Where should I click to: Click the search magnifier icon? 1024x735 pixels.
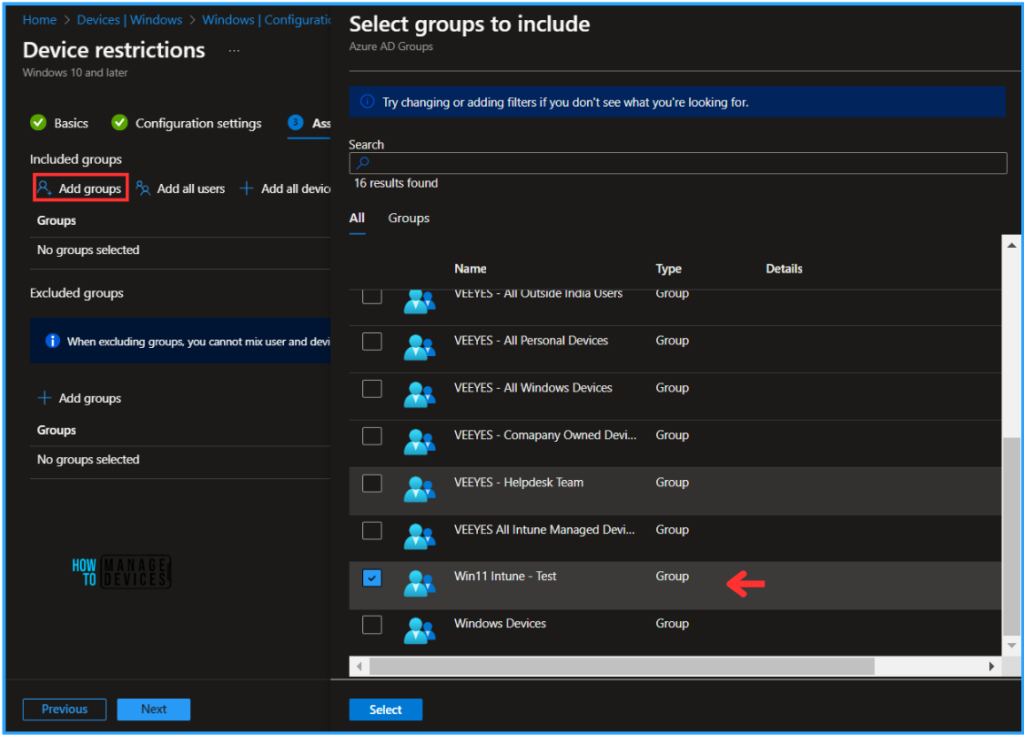click(x=363, y=163)
